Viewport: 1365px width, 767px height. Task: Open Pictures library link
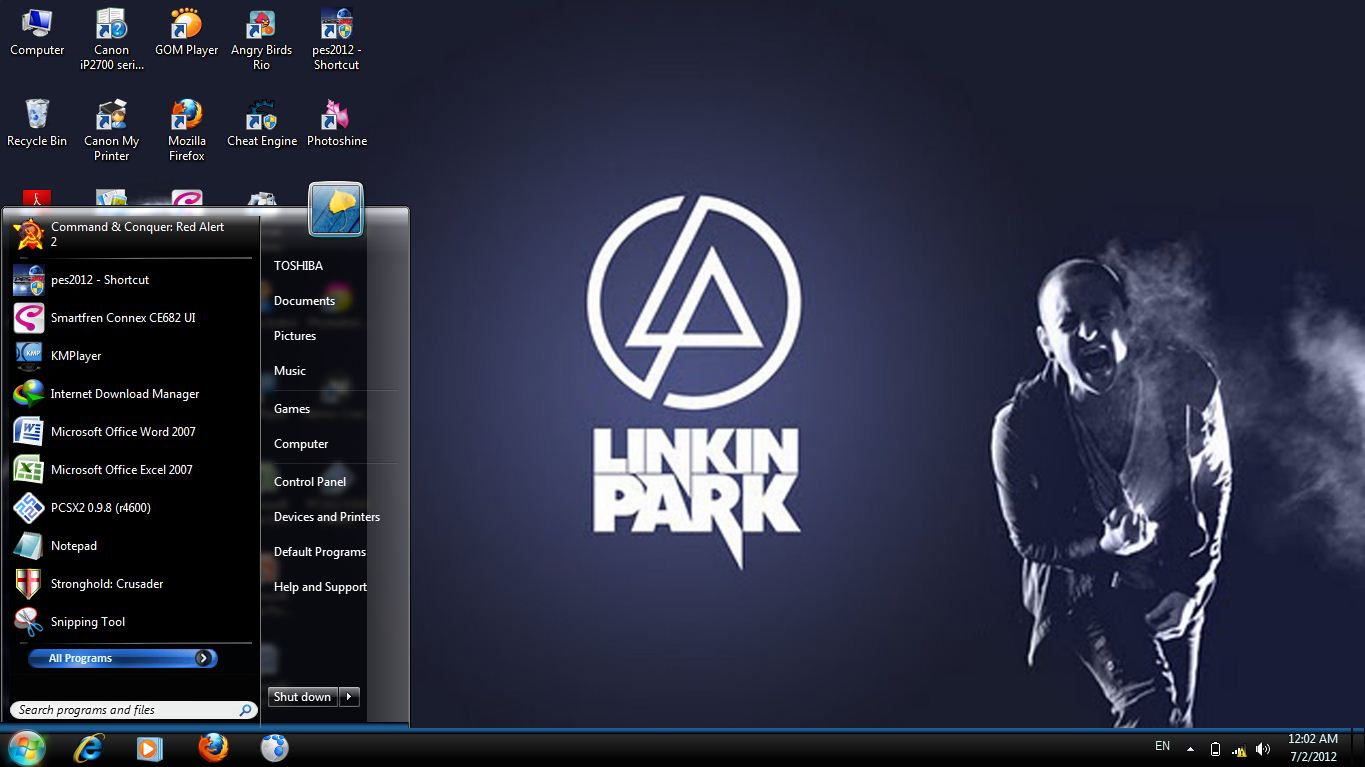click(x=295, y=336)
